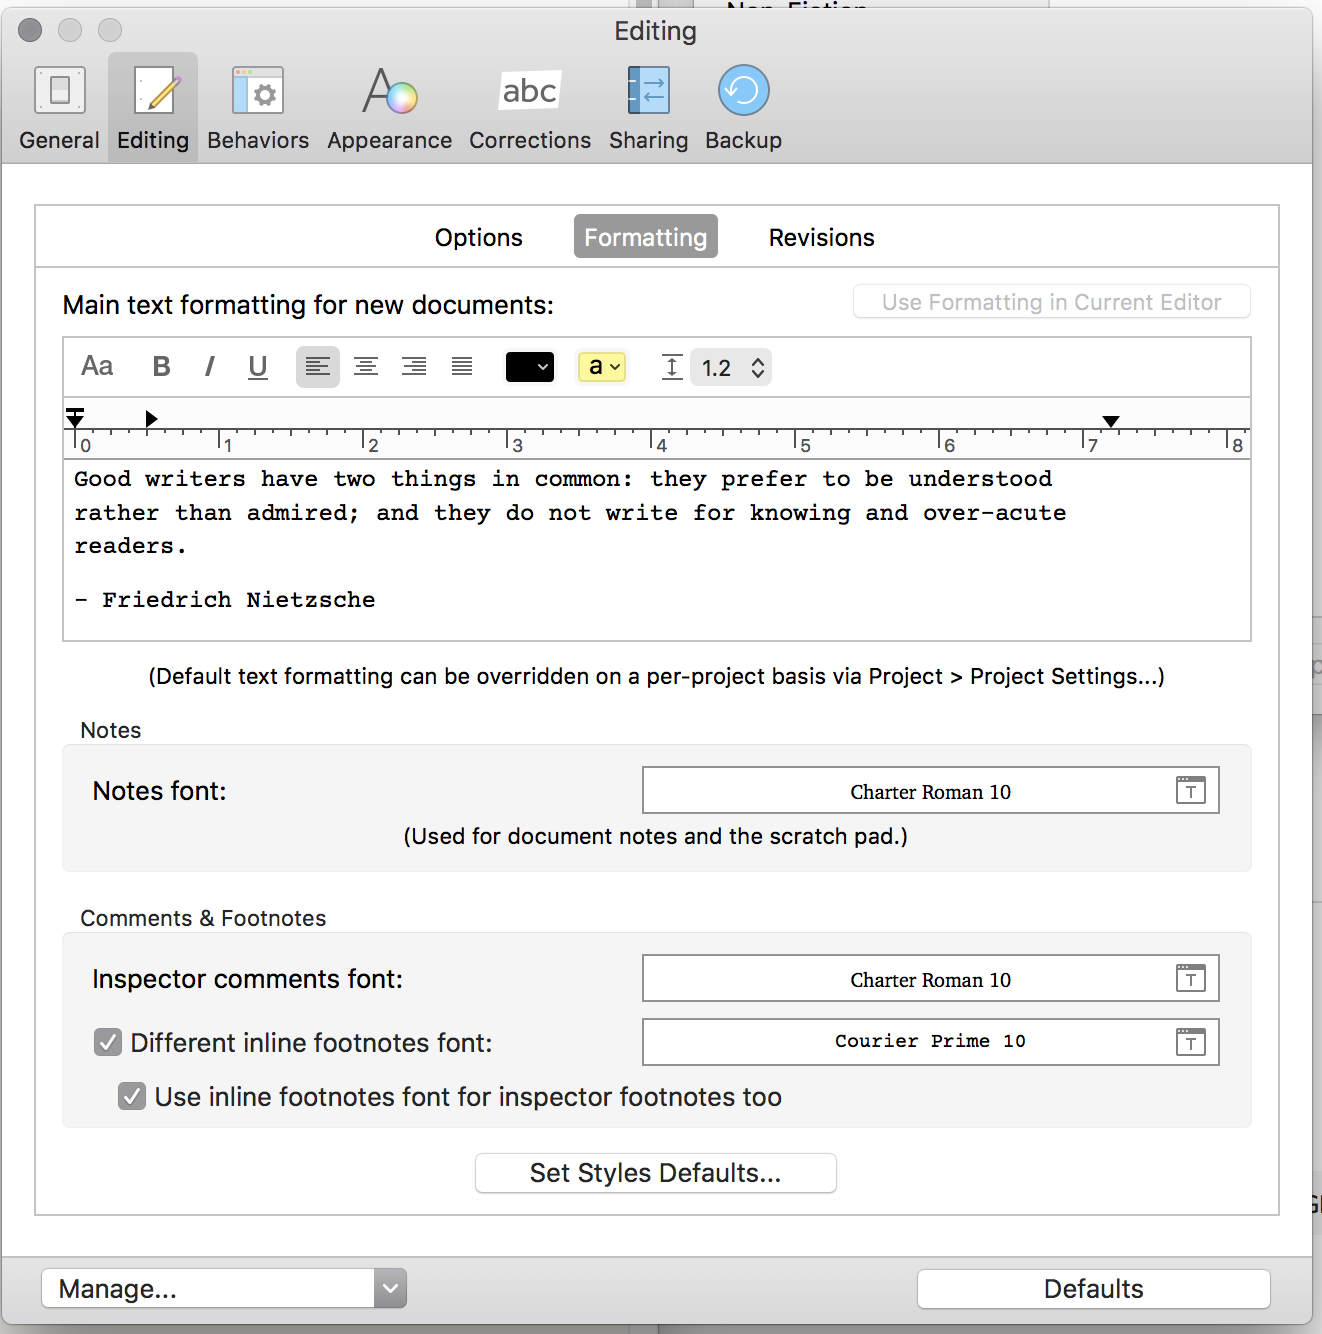Click the line spacing 1.2 stepper

tap(758, 367)
